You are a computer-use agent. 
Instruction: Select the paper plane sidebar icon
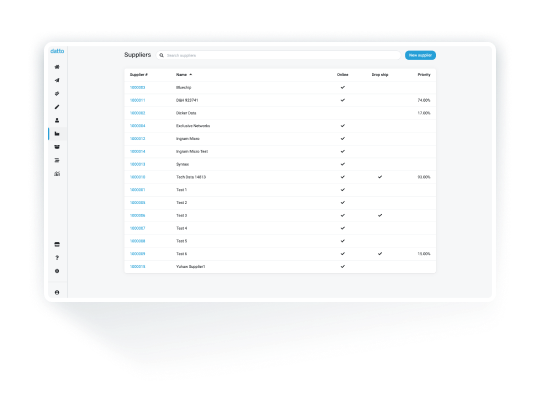click(x=57, y=80)
